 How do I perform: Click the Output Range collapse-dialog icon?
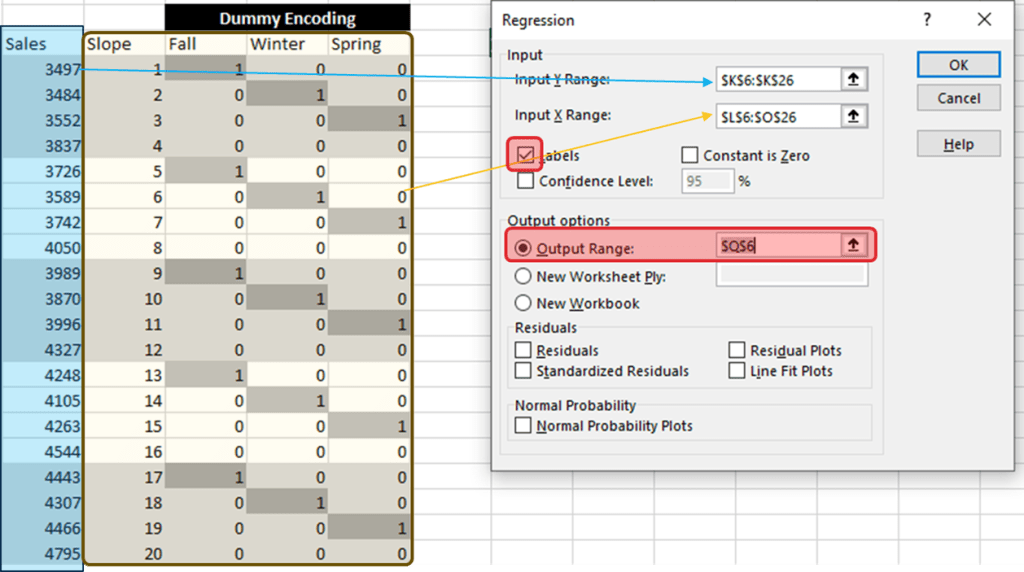click(x=852, y=245)
